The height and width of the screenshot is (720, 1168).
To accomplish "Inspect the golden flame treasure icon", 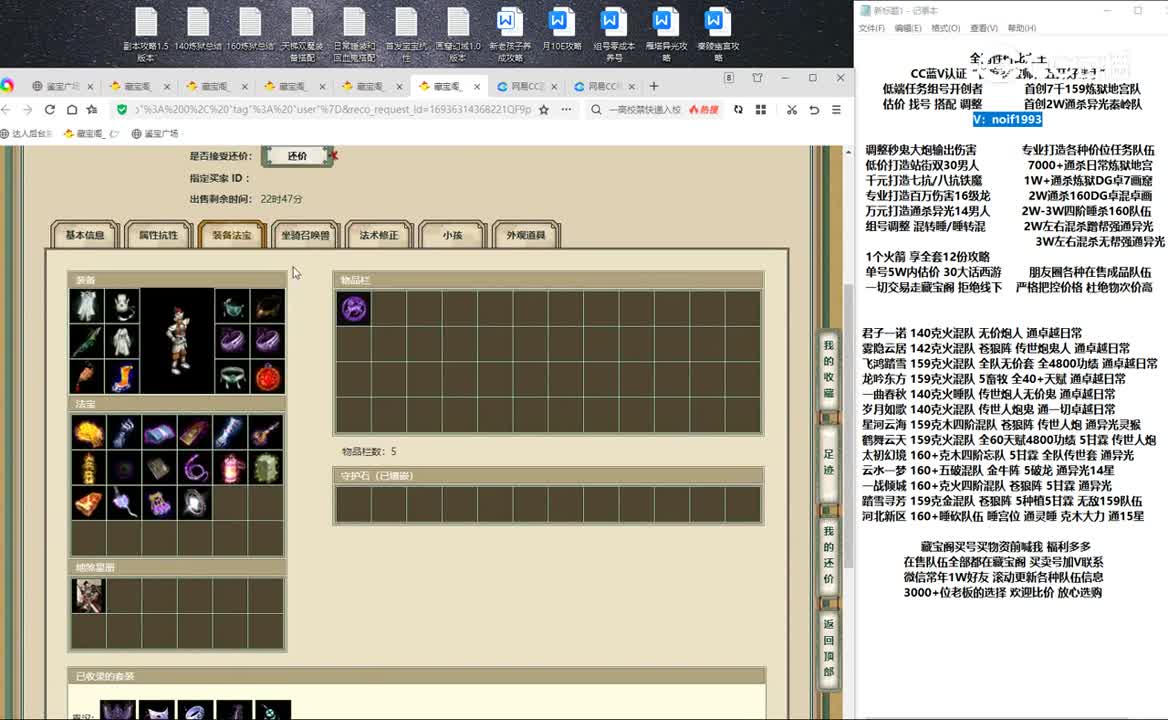I will 88,433.
